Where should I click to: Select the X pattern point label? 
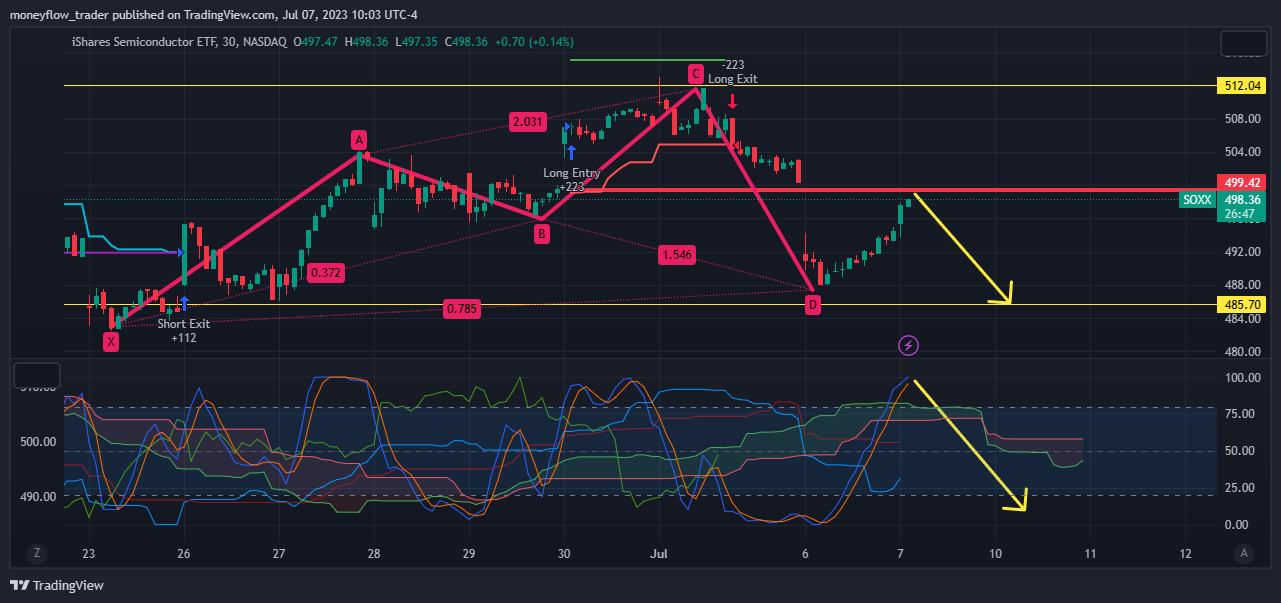click(x=111, y=342)
